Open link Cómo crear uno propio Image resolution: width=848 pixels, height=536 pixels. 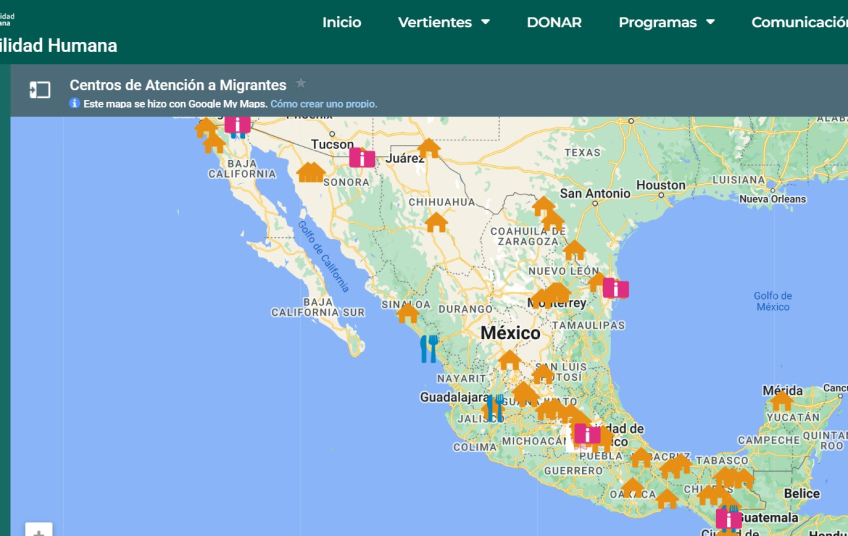pyautogui.click(x=323, y=104)
